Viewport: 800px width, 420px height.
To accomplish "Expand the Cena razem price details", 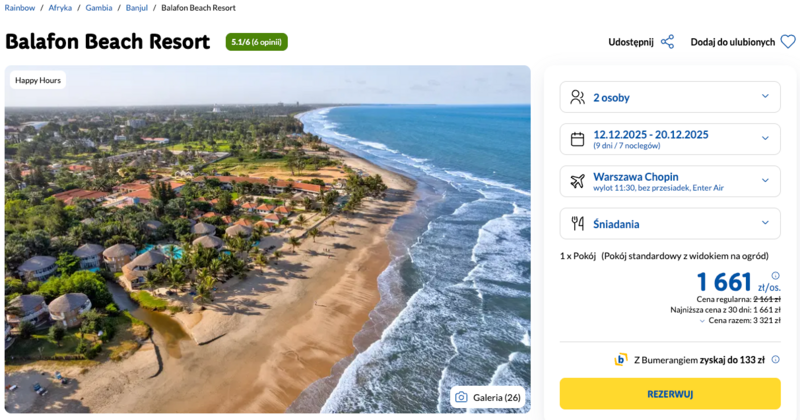I will [x=702, y=321].
